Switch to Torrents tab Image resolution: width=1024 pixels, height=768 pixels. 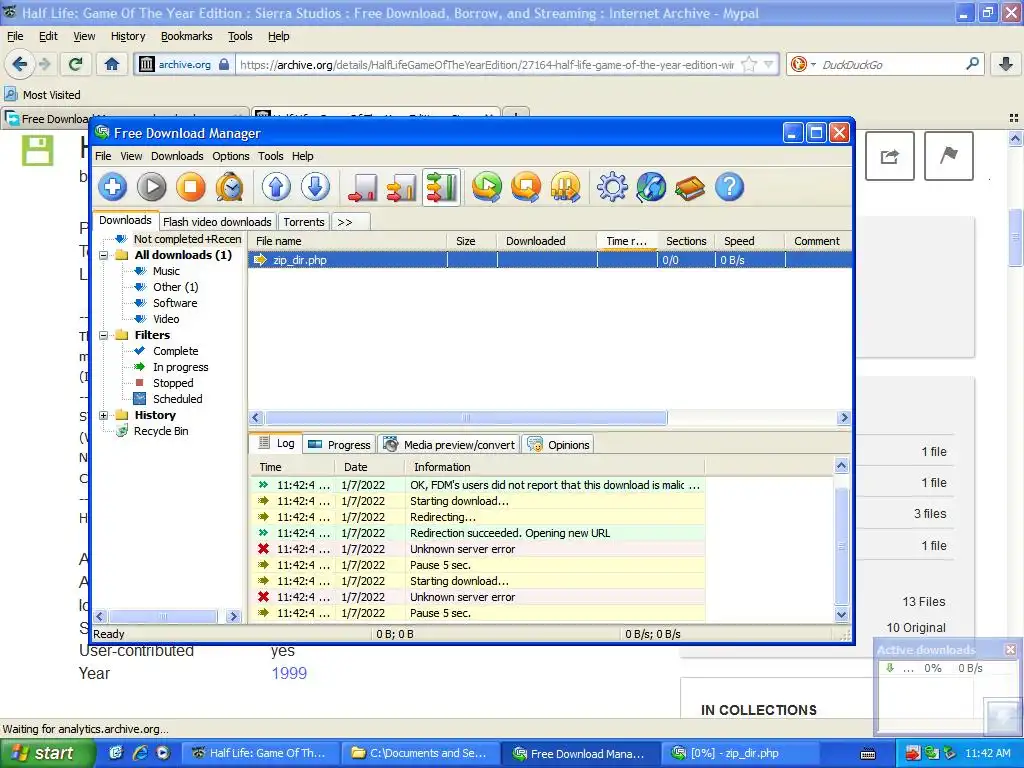click(304, 222)
